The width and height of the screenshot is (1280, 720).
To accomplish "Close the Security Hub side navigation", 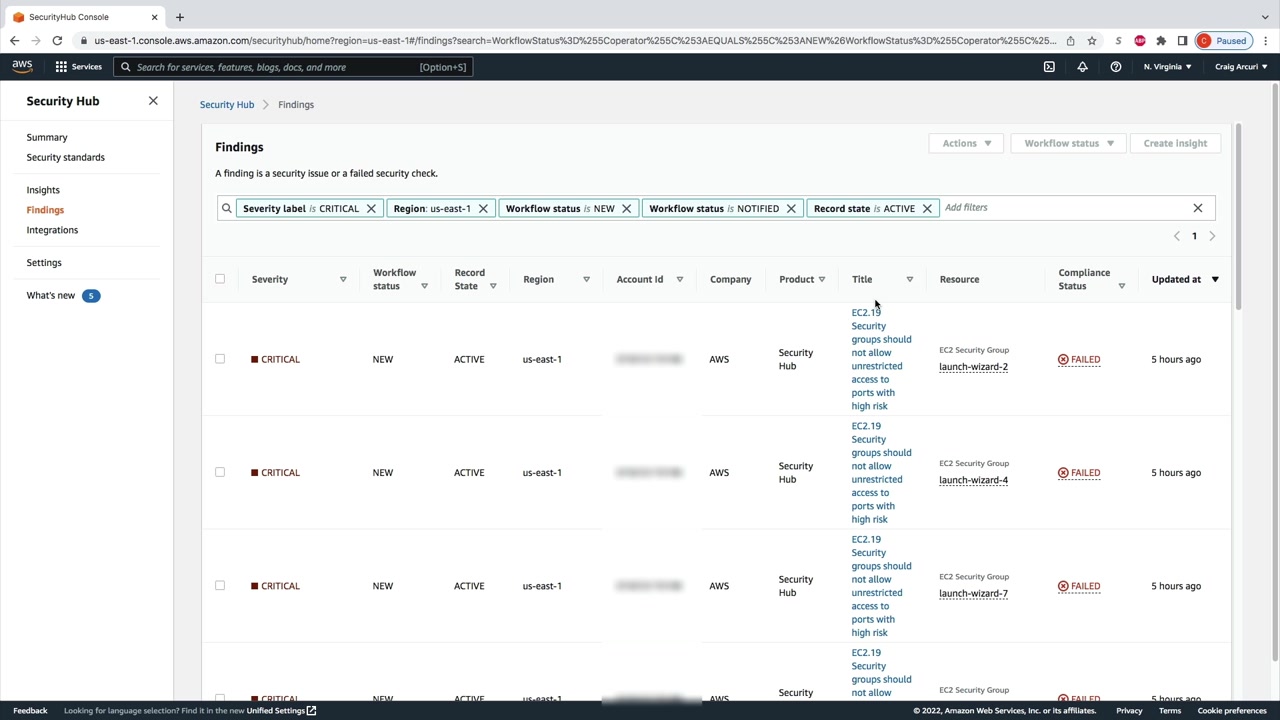I will point(153,101).
